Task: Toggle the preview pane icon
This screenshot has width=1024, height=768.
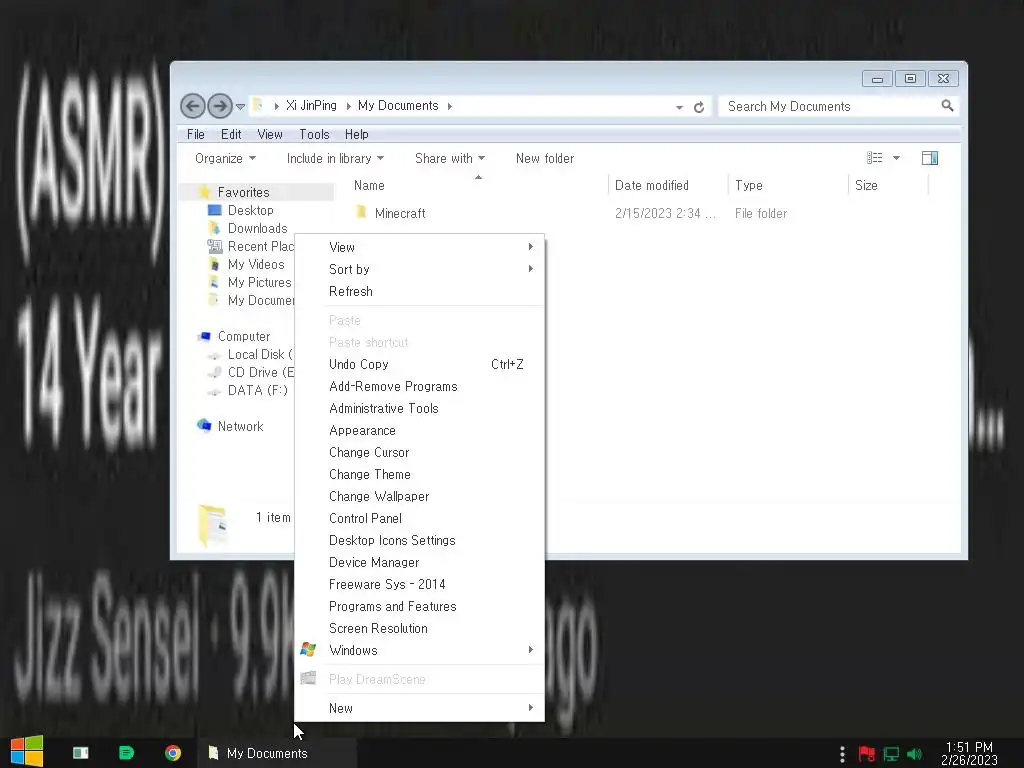Action: click(x=930, y=158)
